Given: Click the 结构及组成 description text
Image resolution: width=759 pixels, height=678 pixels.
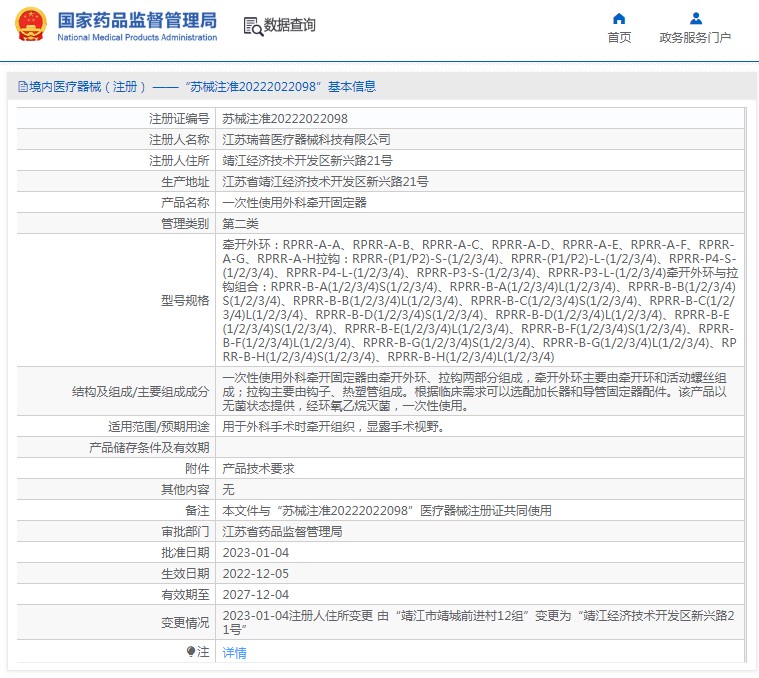Looking at the screenshot, I should tap(474, 392).
